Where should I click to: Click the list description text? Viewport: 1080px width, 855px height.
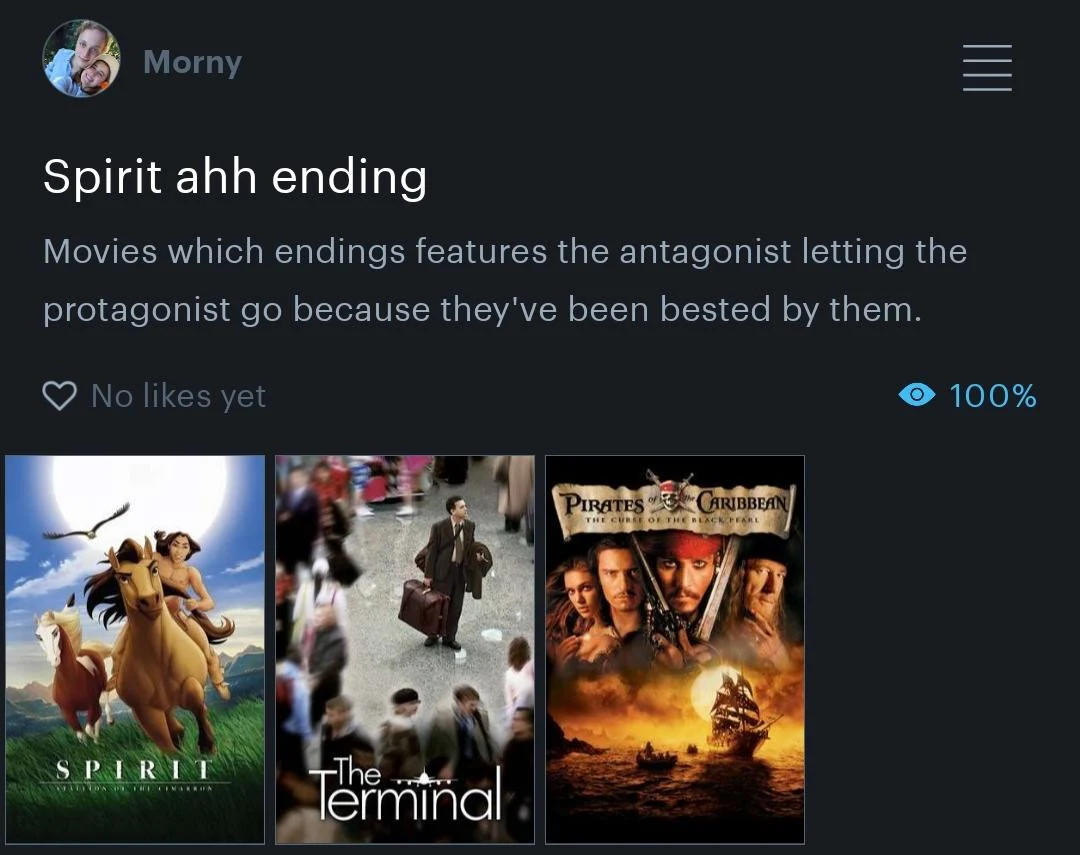coord(505,280)
